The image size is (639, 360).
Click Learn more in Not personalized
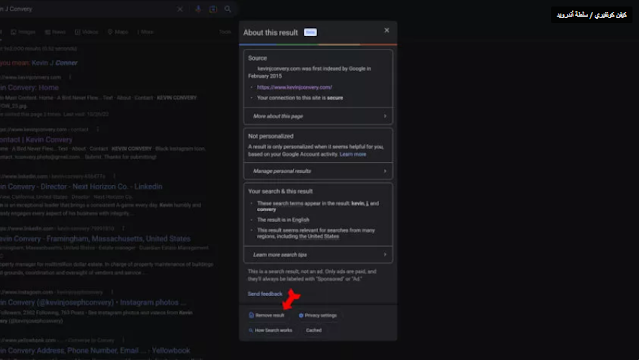353,154
